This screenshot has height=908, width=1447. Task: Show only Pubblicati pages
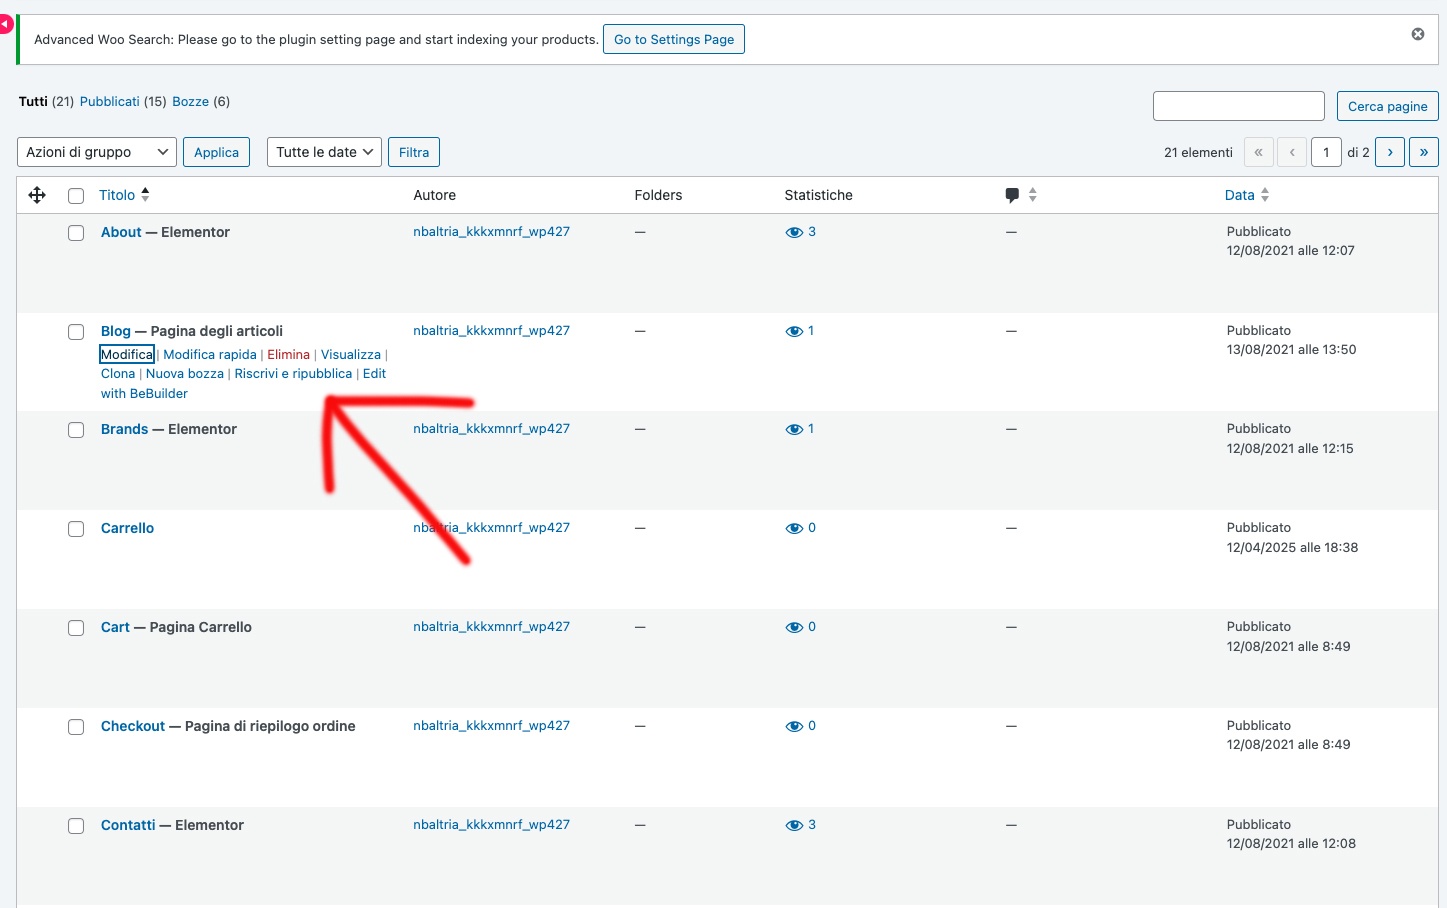109,101
